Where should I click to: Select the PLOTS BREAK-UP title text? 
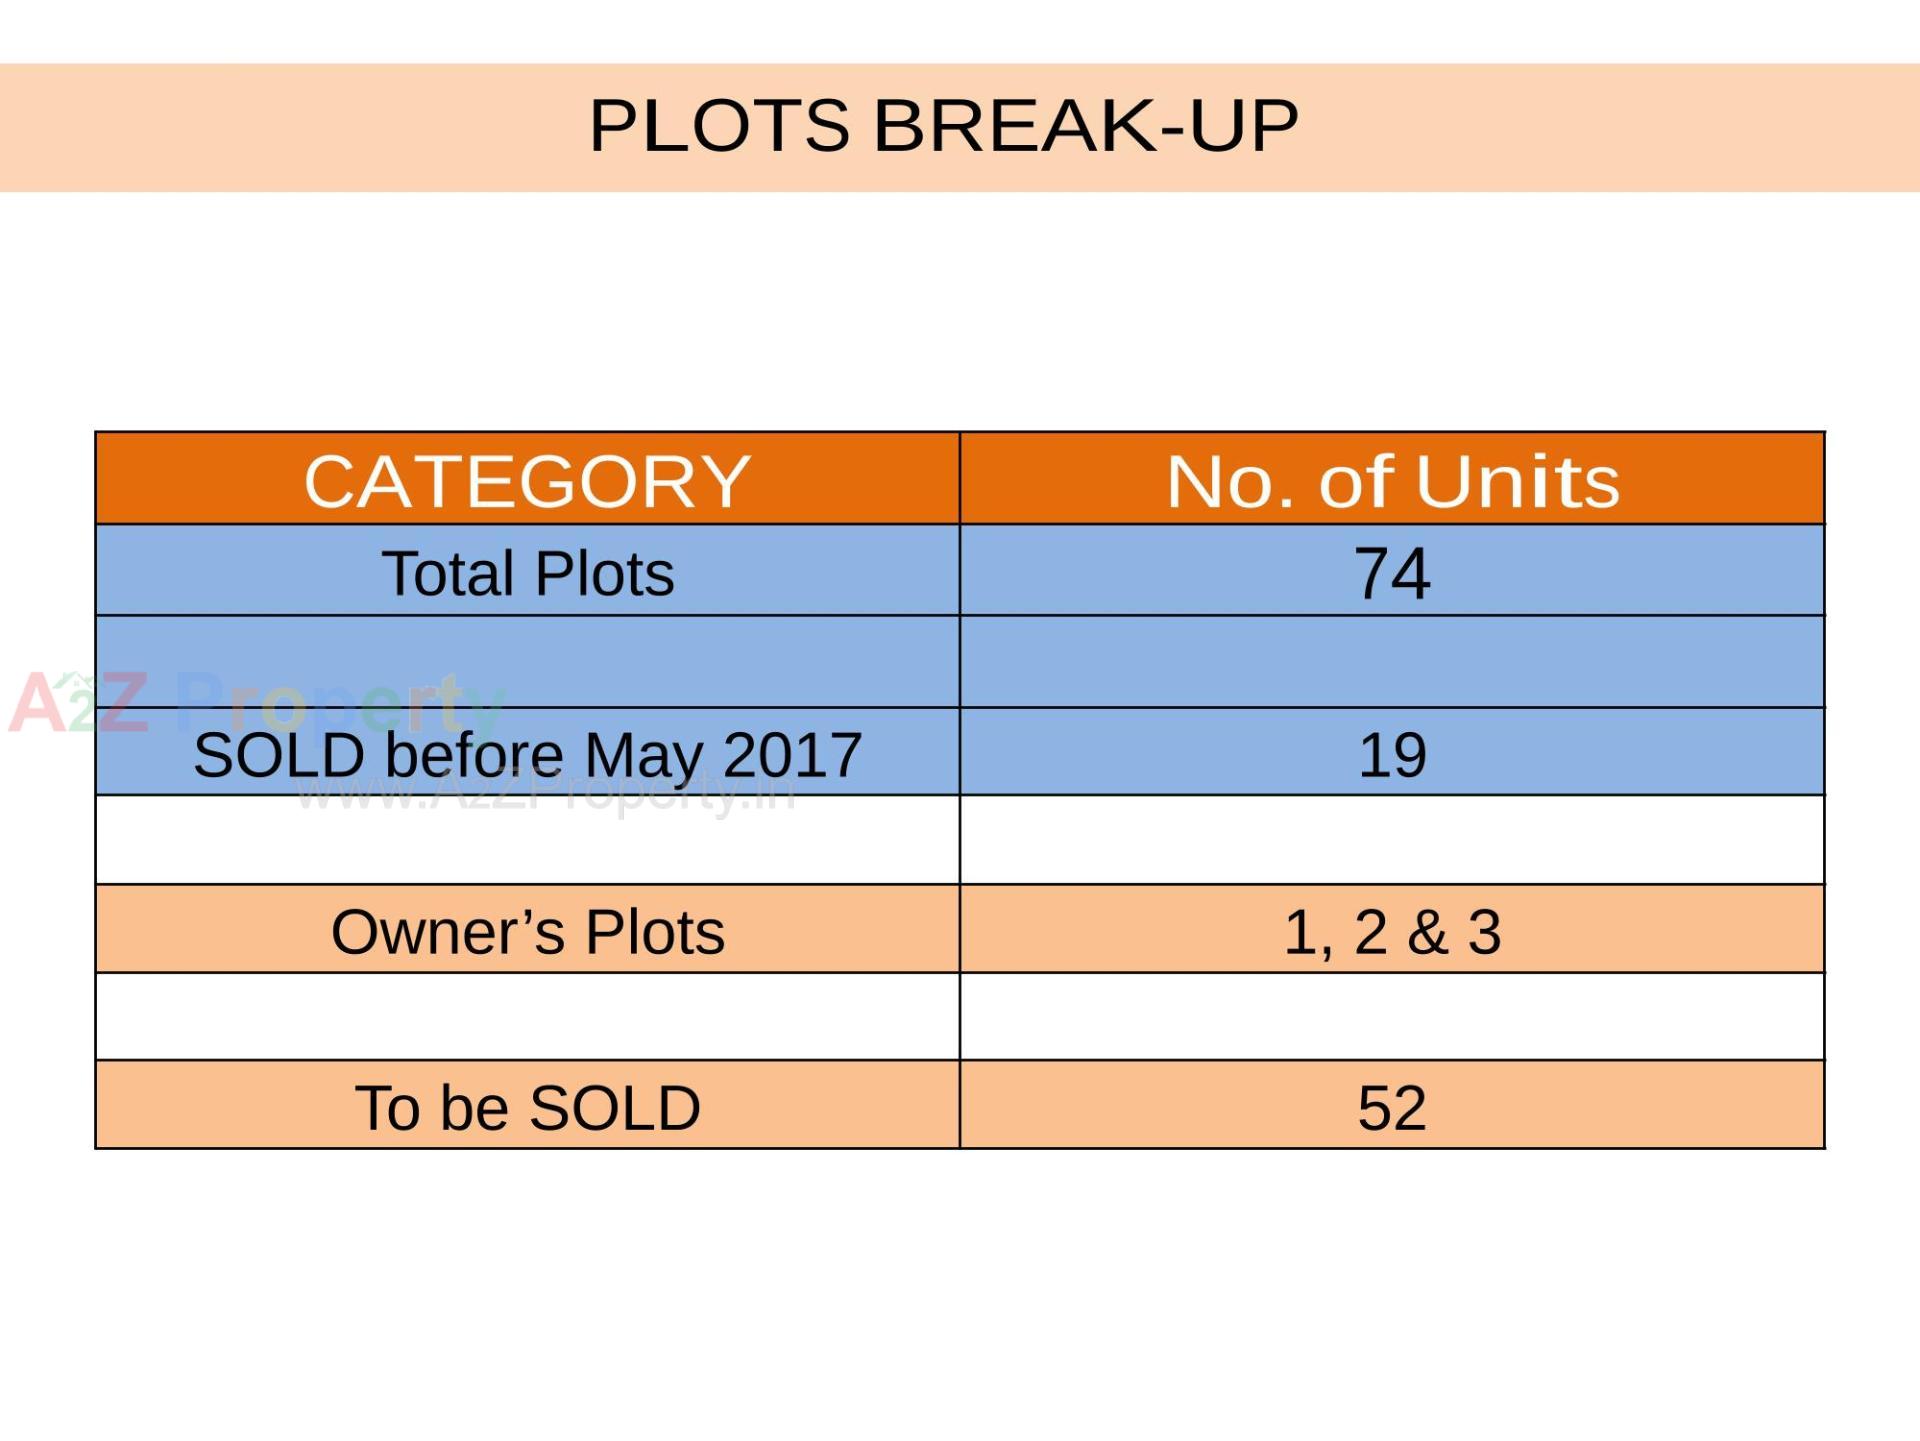[943, 126]
